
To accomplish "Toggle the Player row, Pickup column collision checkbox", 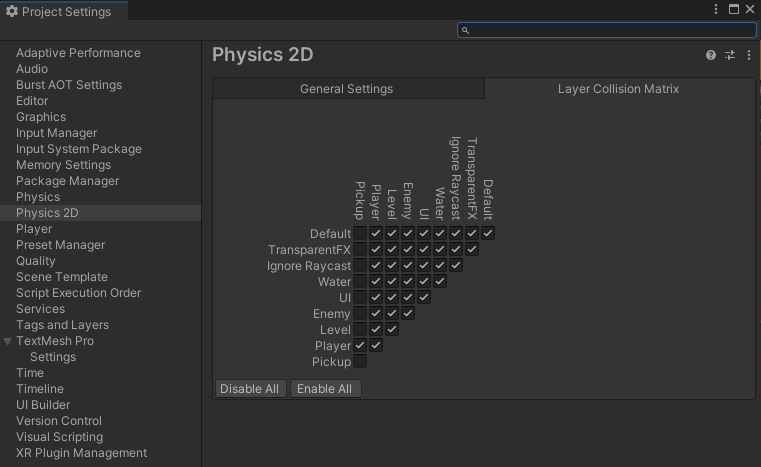I will [360, 345].
